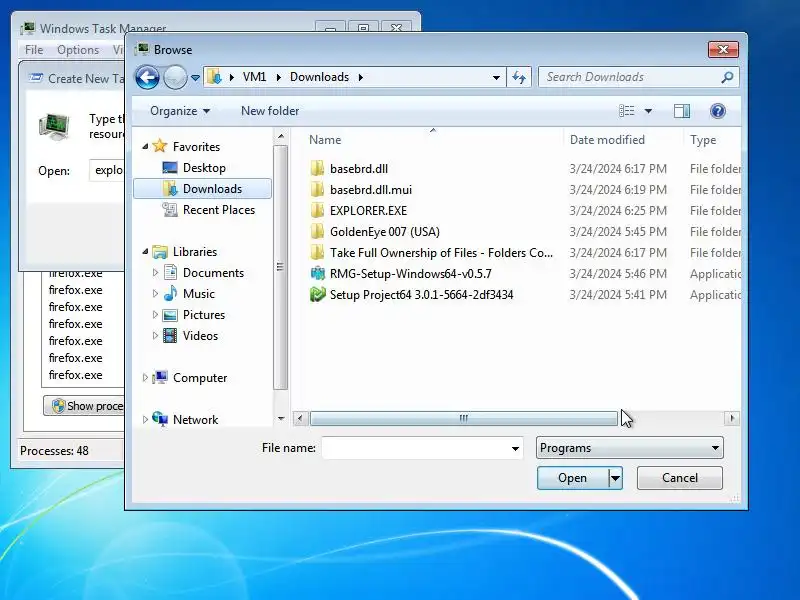Click the Documents library icon
800x600 pixels.
tap(170, 272)
